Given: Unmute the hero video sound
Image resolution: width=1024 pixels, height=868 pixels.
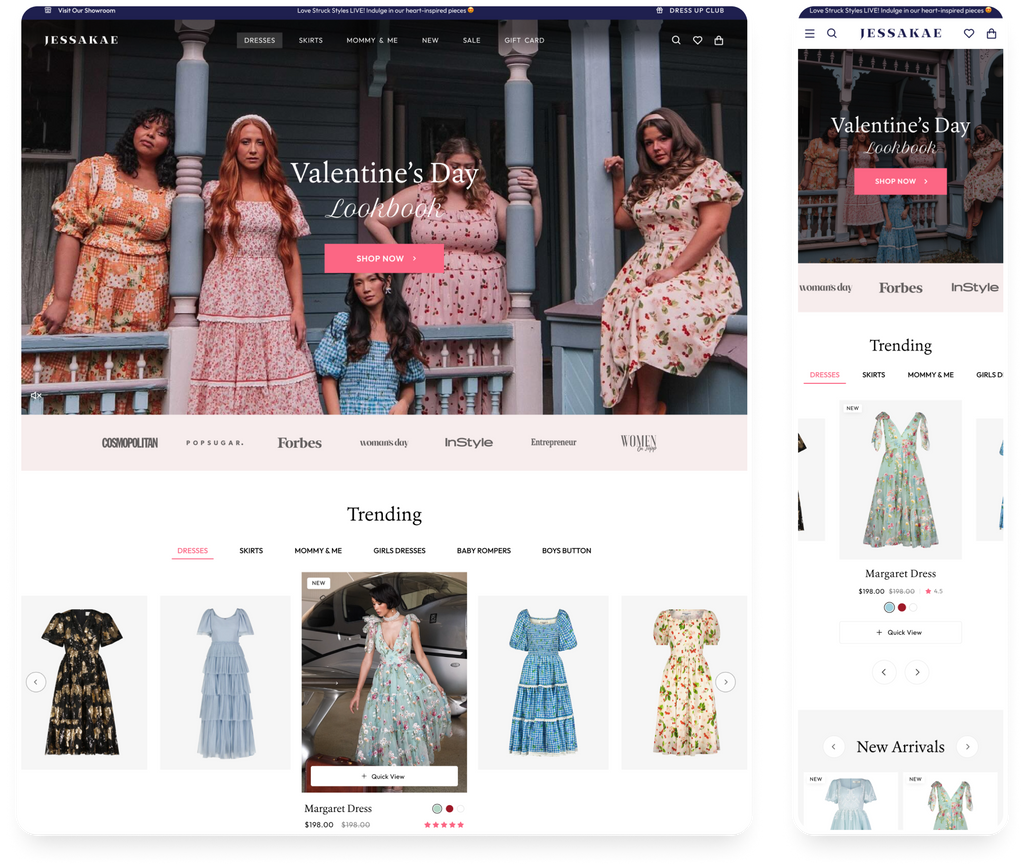Looking at the screenshot, I should [36, 396].
